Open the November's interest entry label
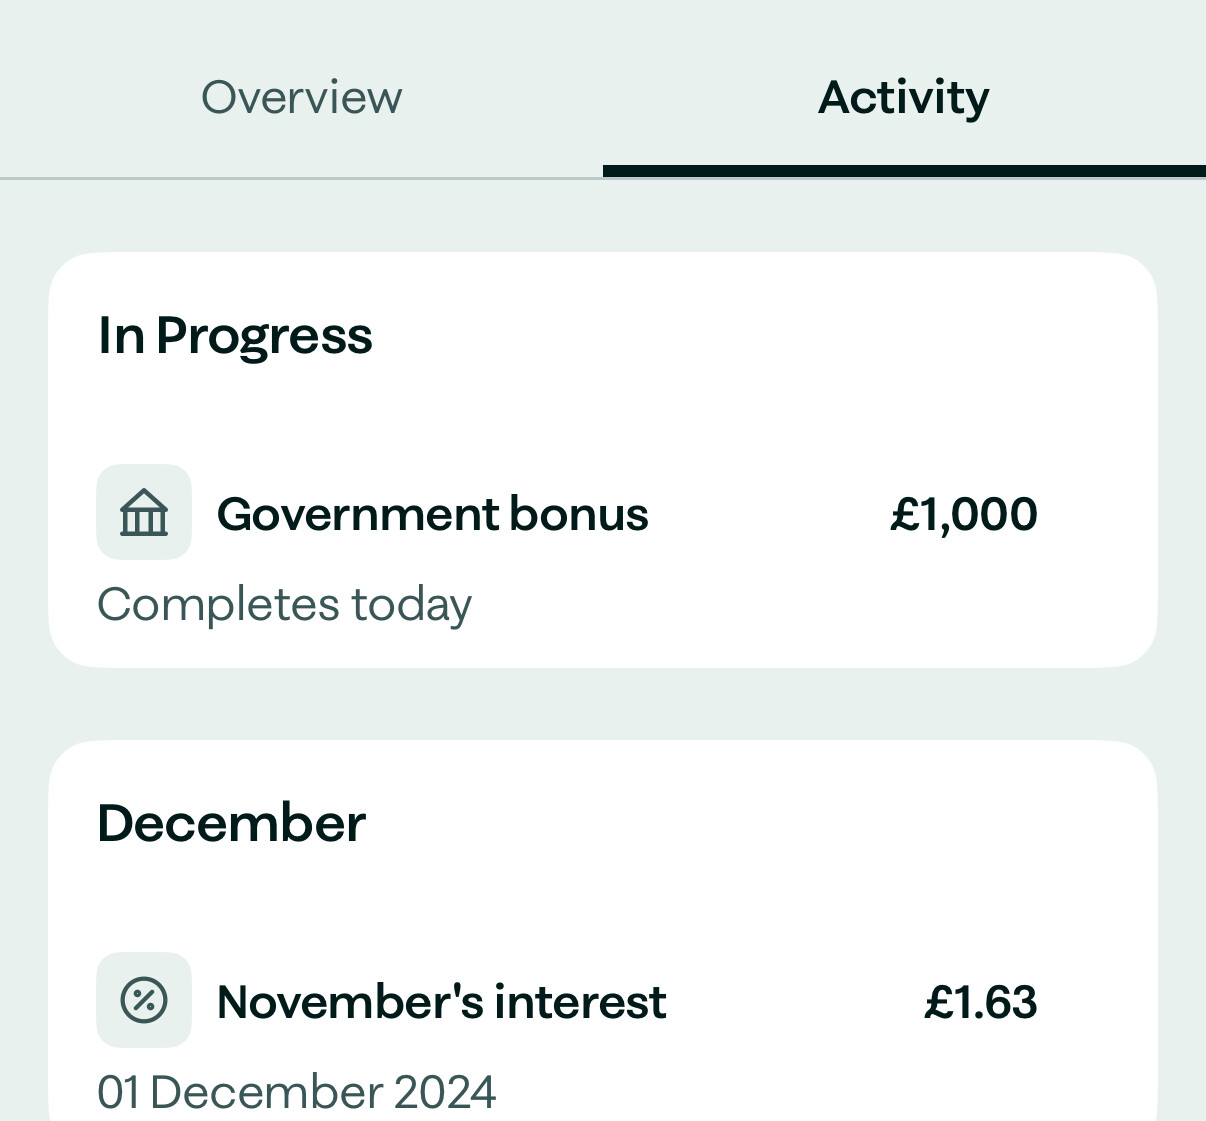 tap(441, 1002)
